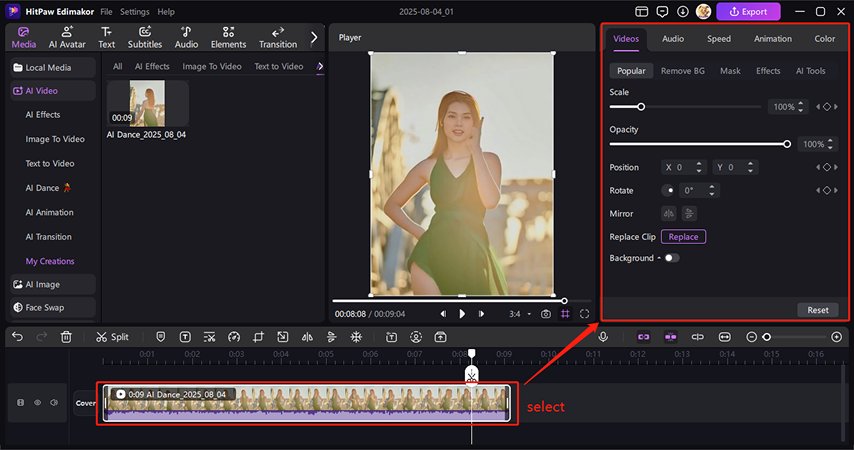Click the purple Export button
854x450 pixels.
pyautogui.click(x=748, y=11)
